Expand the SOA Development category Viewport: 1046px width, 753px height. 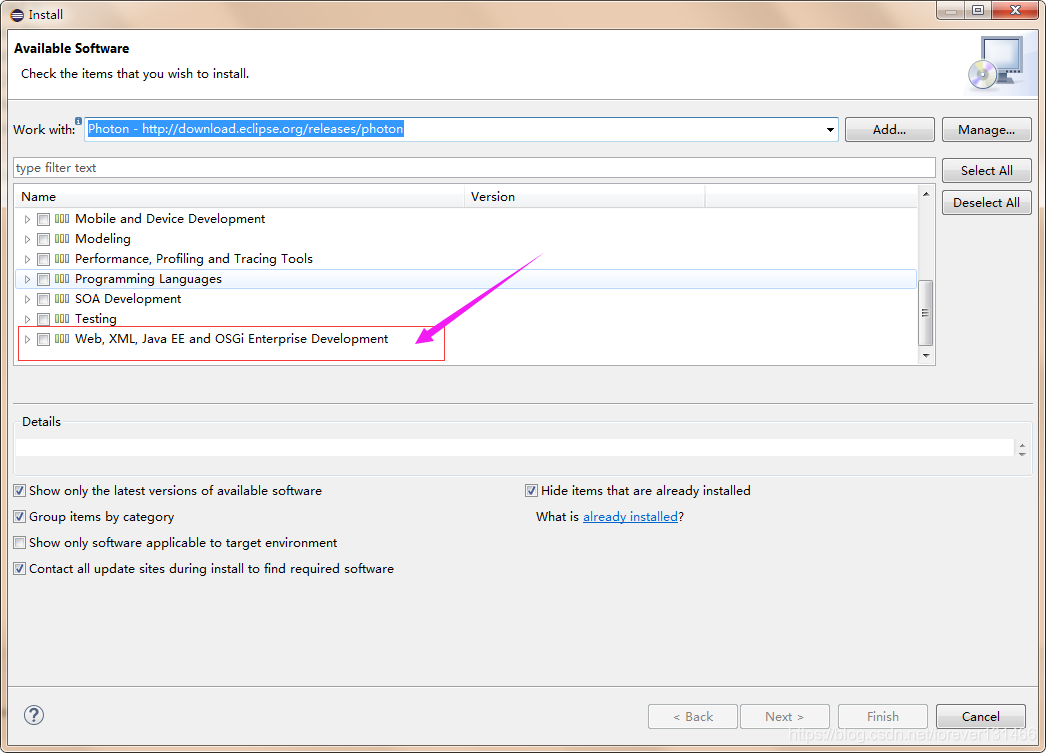[27, 299]
